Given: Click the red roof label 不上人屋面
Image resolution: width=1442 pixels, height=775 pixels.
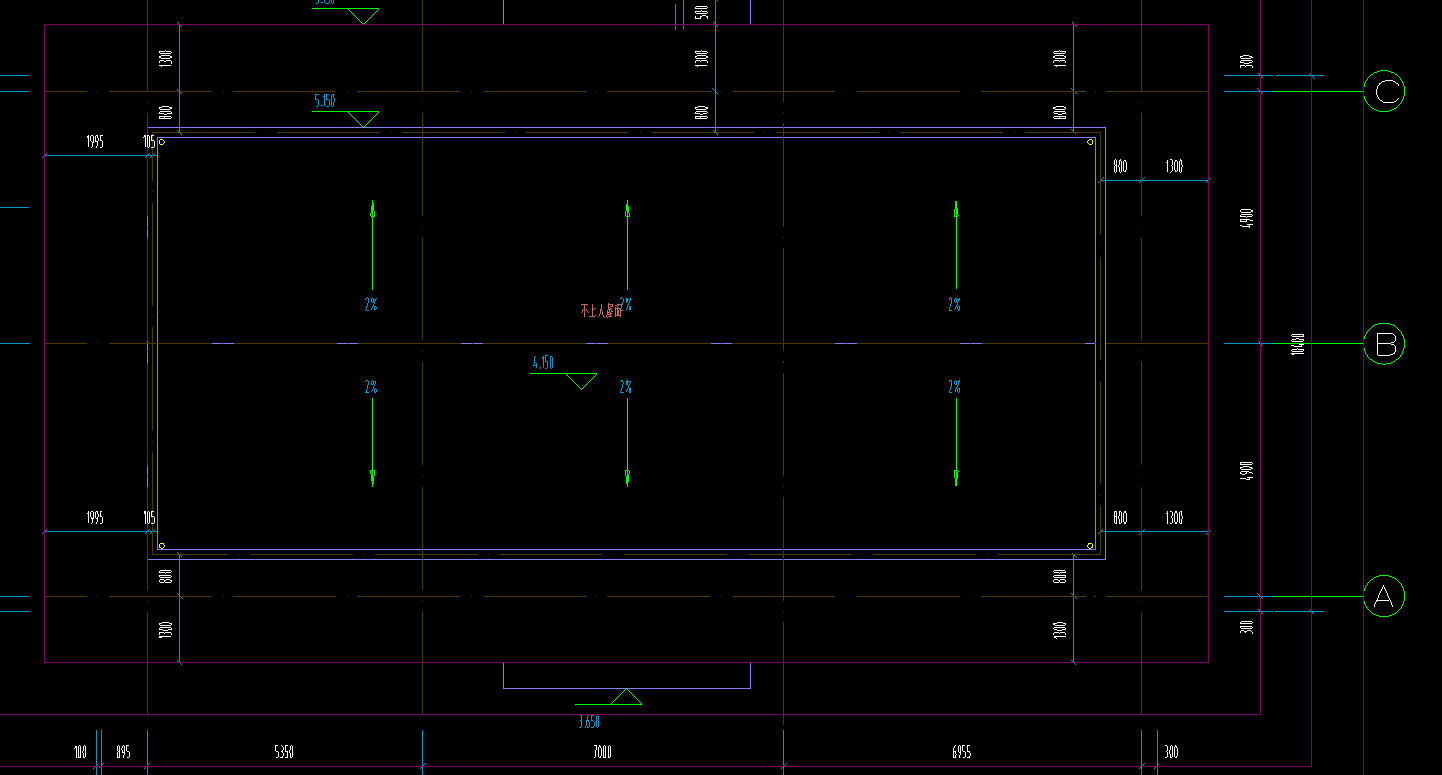Looking at the screenshot, I should click(x=601, y=311).
